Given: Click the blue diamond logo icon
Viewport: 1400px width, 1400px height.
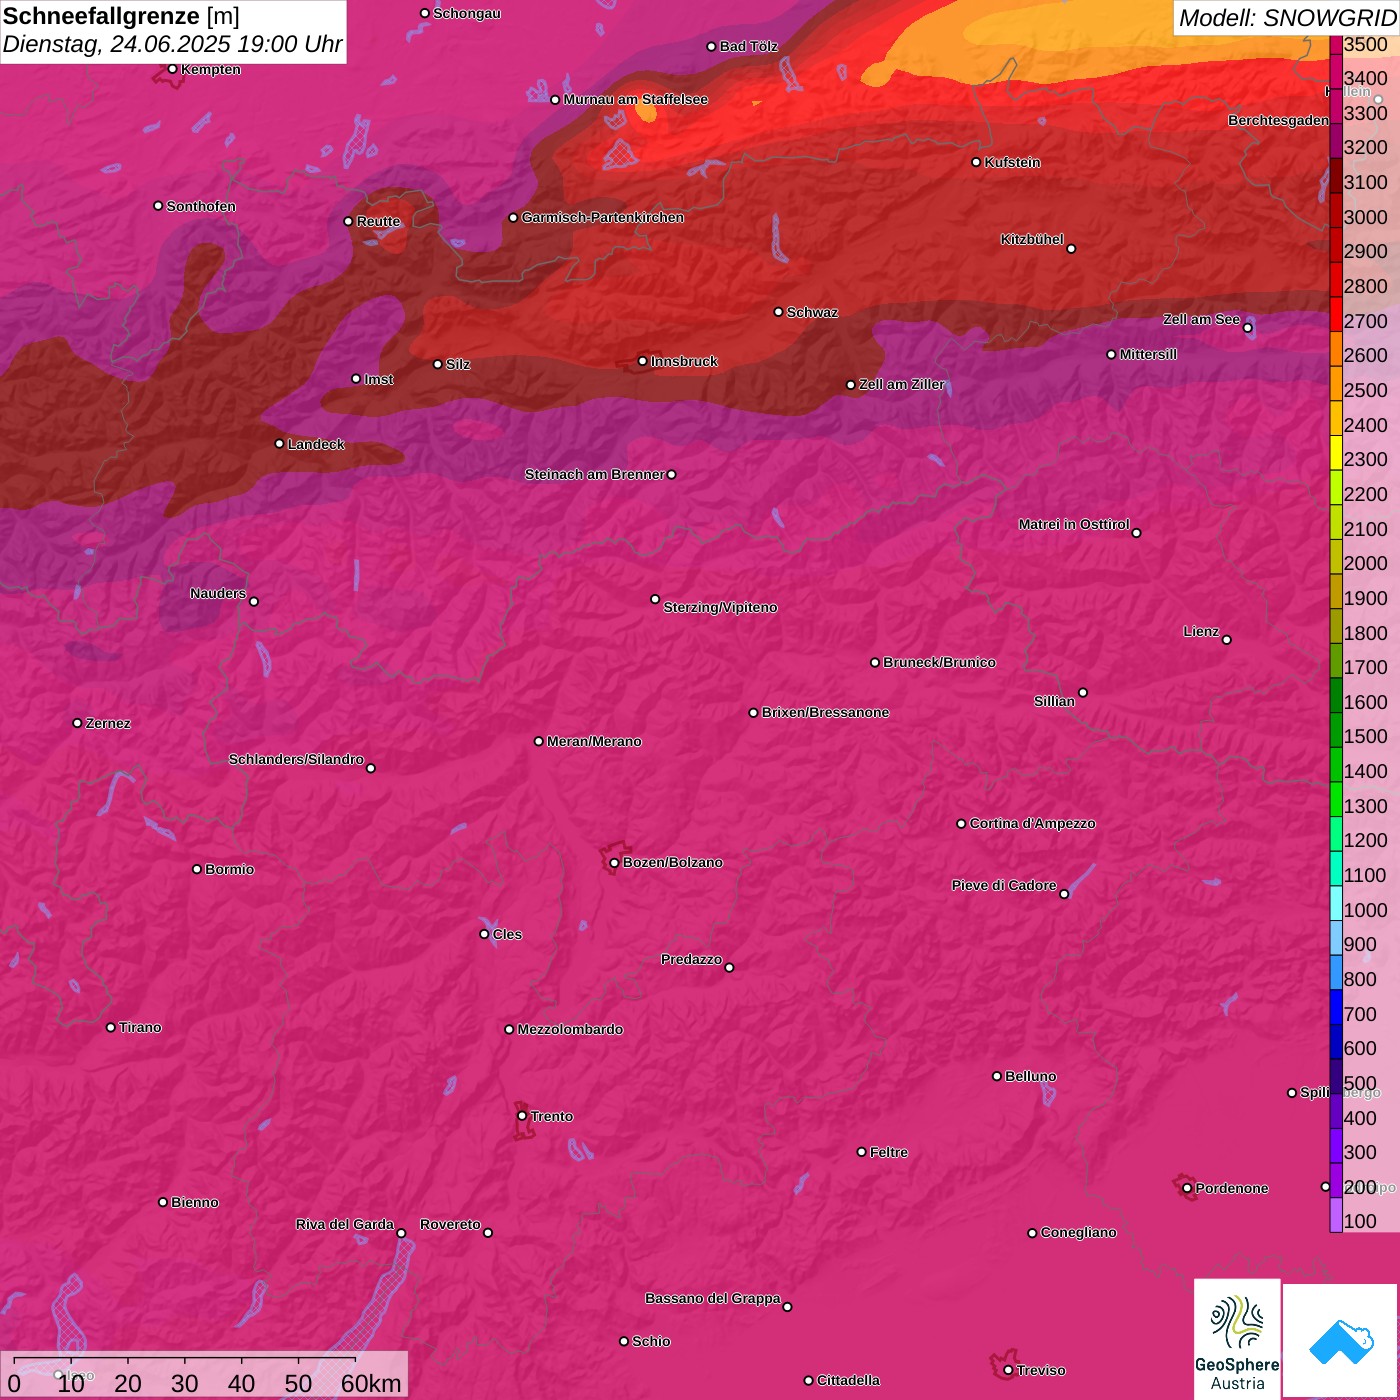Looking at the screenshot, I should 1341,1342.
